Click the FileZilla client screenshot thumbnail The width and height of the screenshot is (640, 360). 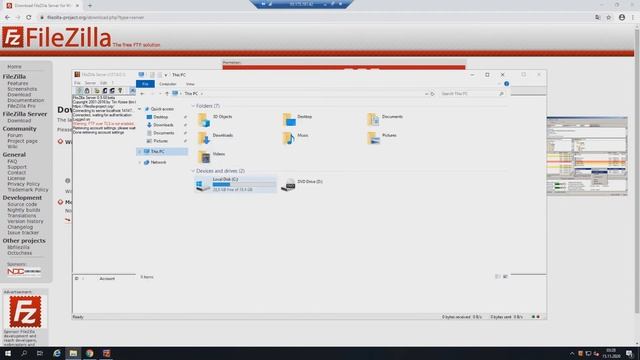(x=587, y=156)
